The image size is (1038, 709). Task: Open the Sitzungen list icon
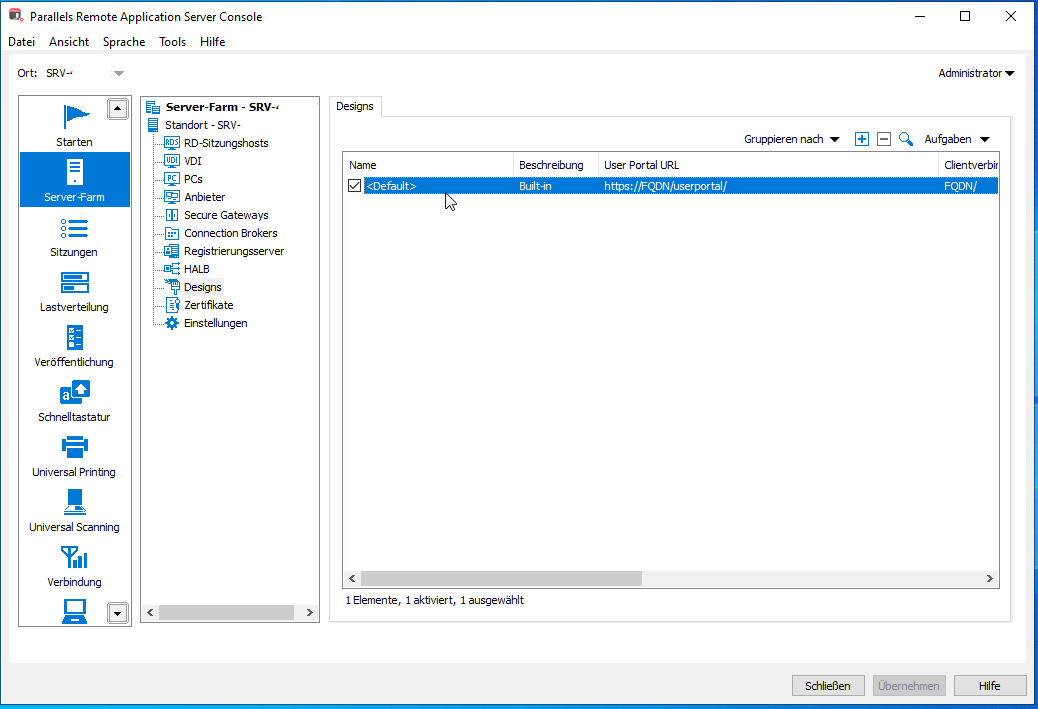pos(74,228)
